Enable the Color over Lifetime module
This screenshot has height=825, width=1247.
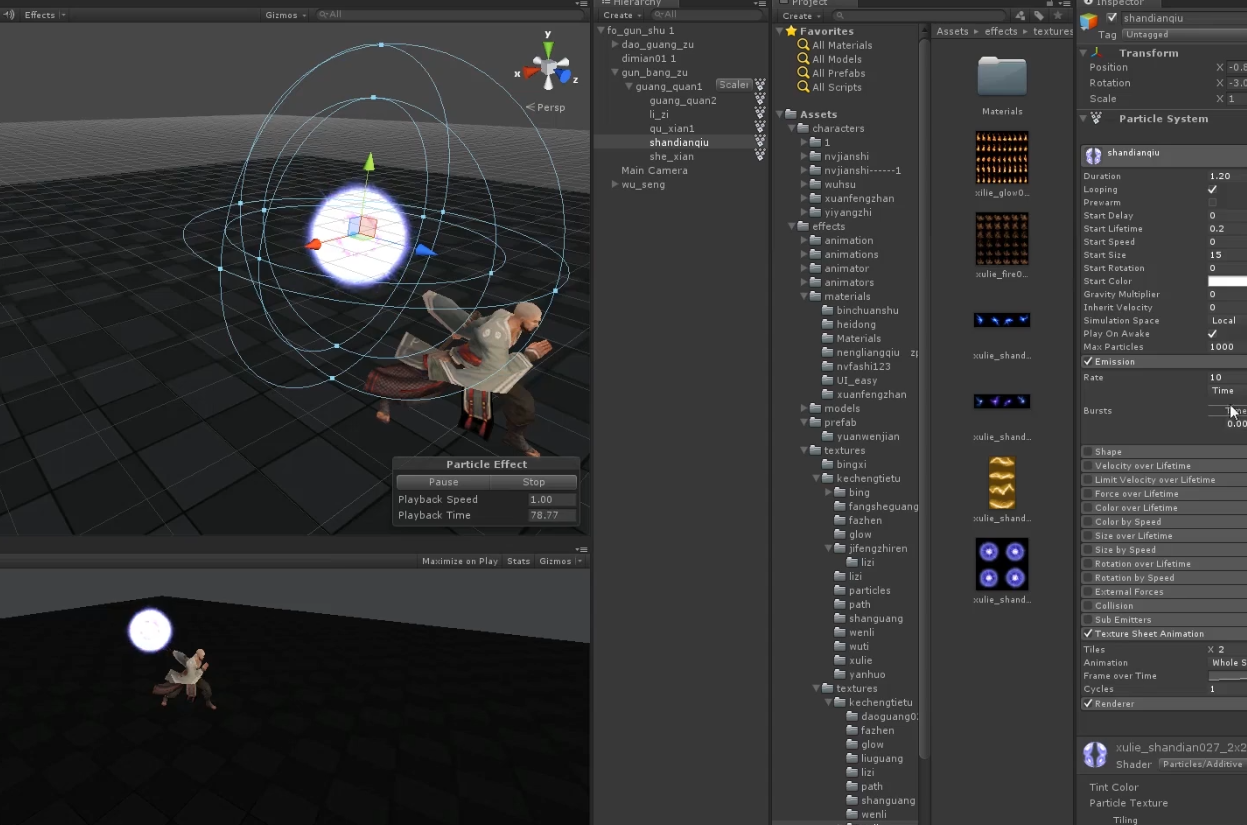(1088, 507)
